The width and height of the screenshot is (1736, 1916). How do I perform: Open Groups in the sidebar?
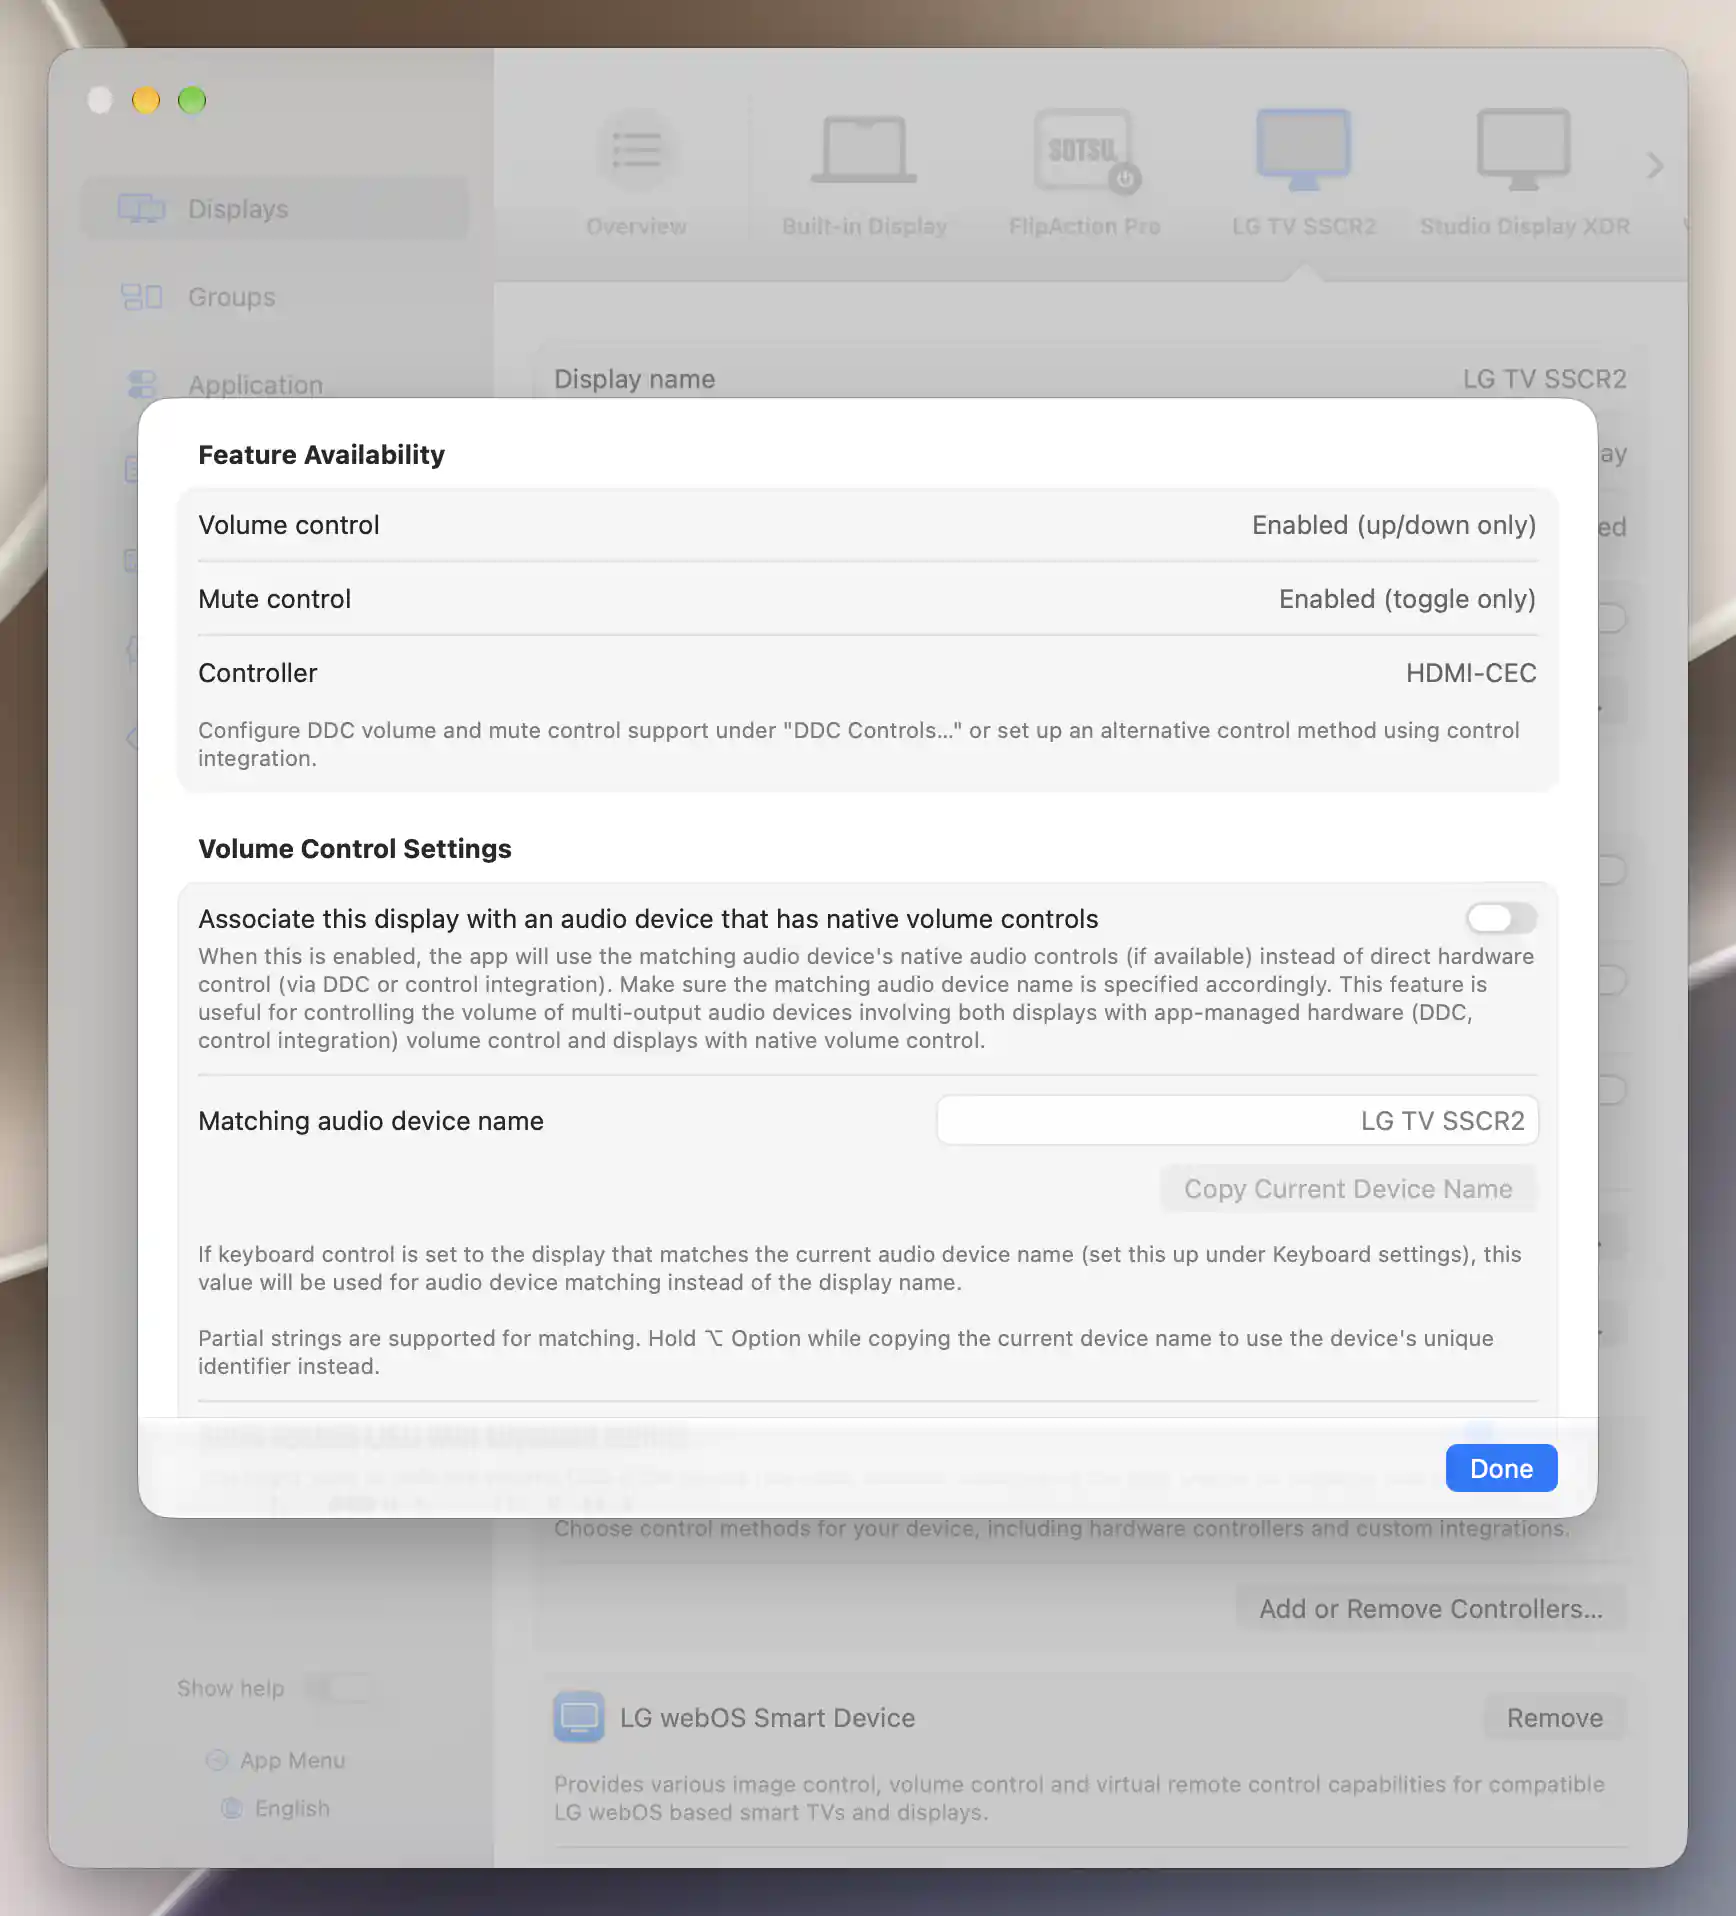pos(275,297)
